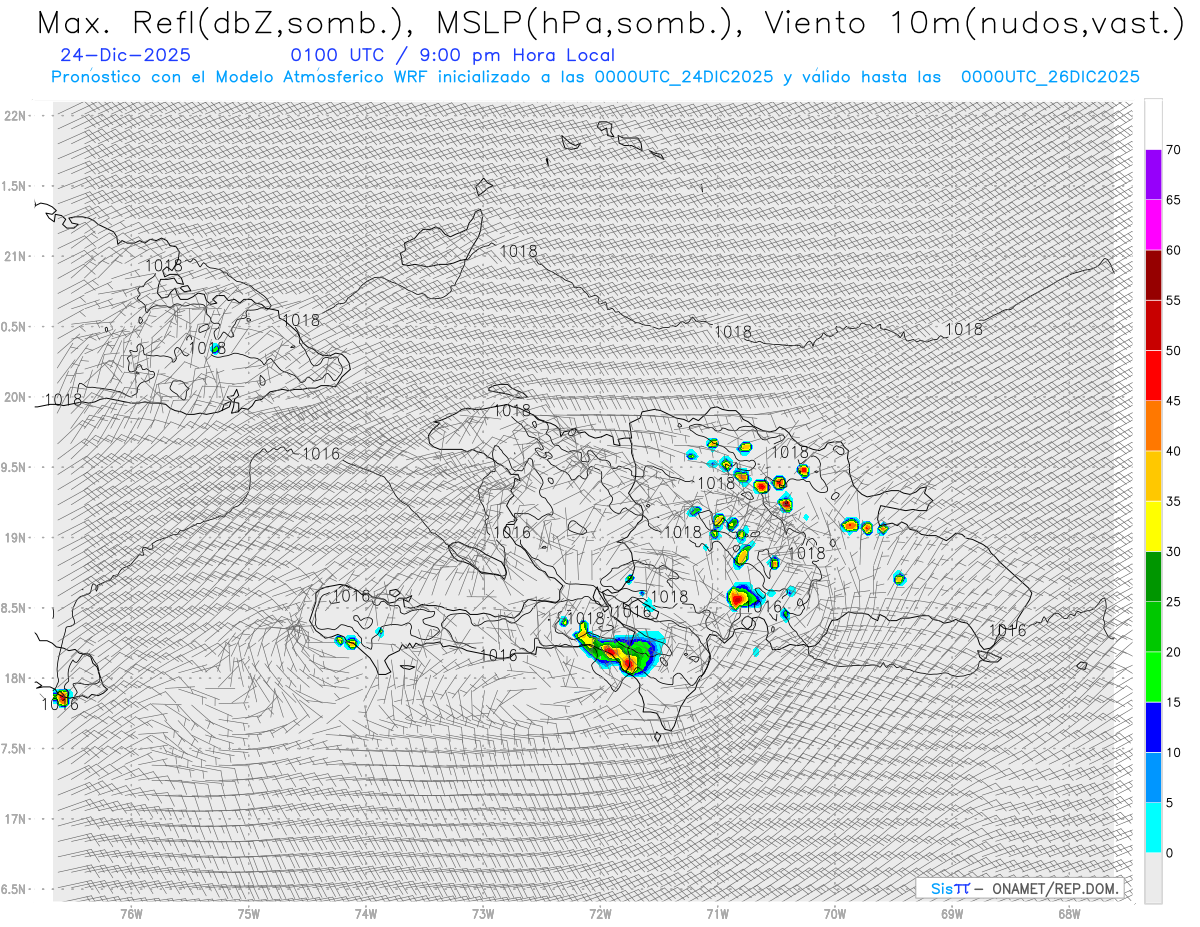
Task: Click the '71W' longitude label
Action: pyautogui.click(x=717, y=914)
